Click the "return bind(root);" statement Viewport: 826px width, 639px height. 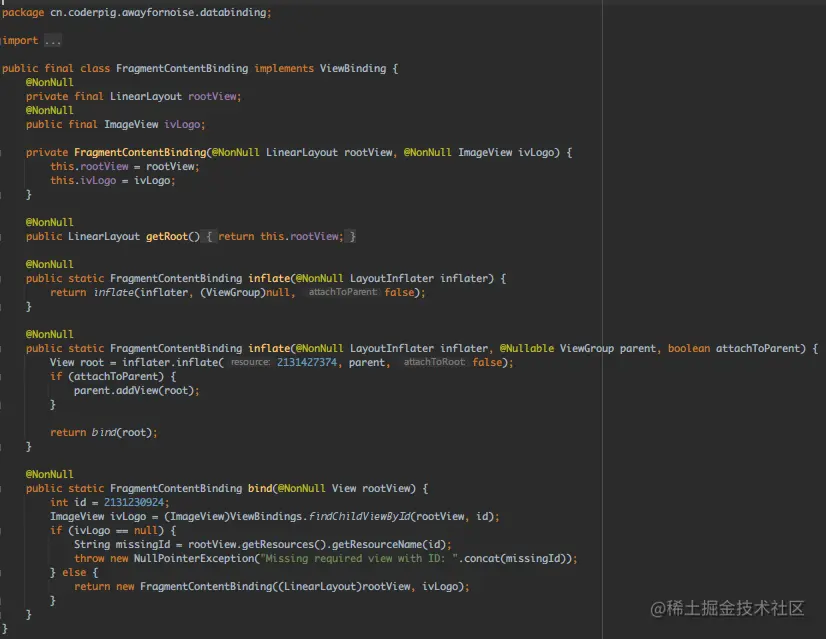(104, 432)
